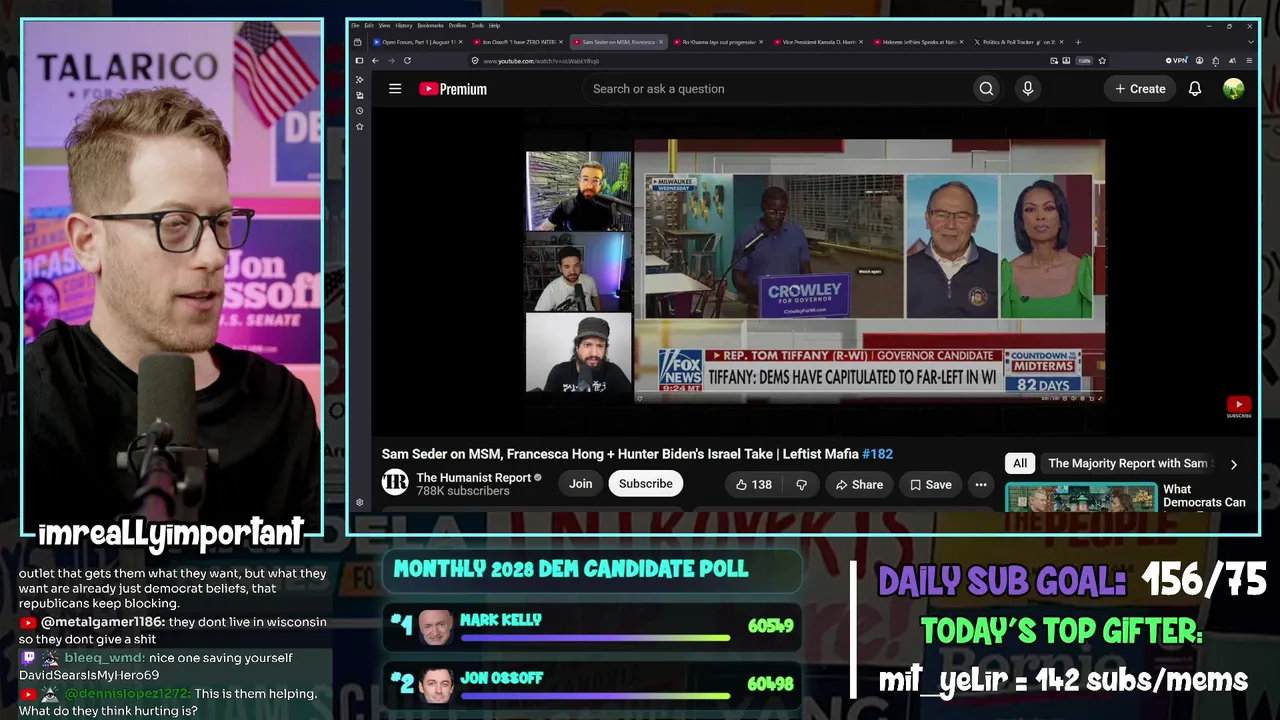Follow the #182 hashtag link
Viewport: 1280px width, 720px height.
[877, 454]
